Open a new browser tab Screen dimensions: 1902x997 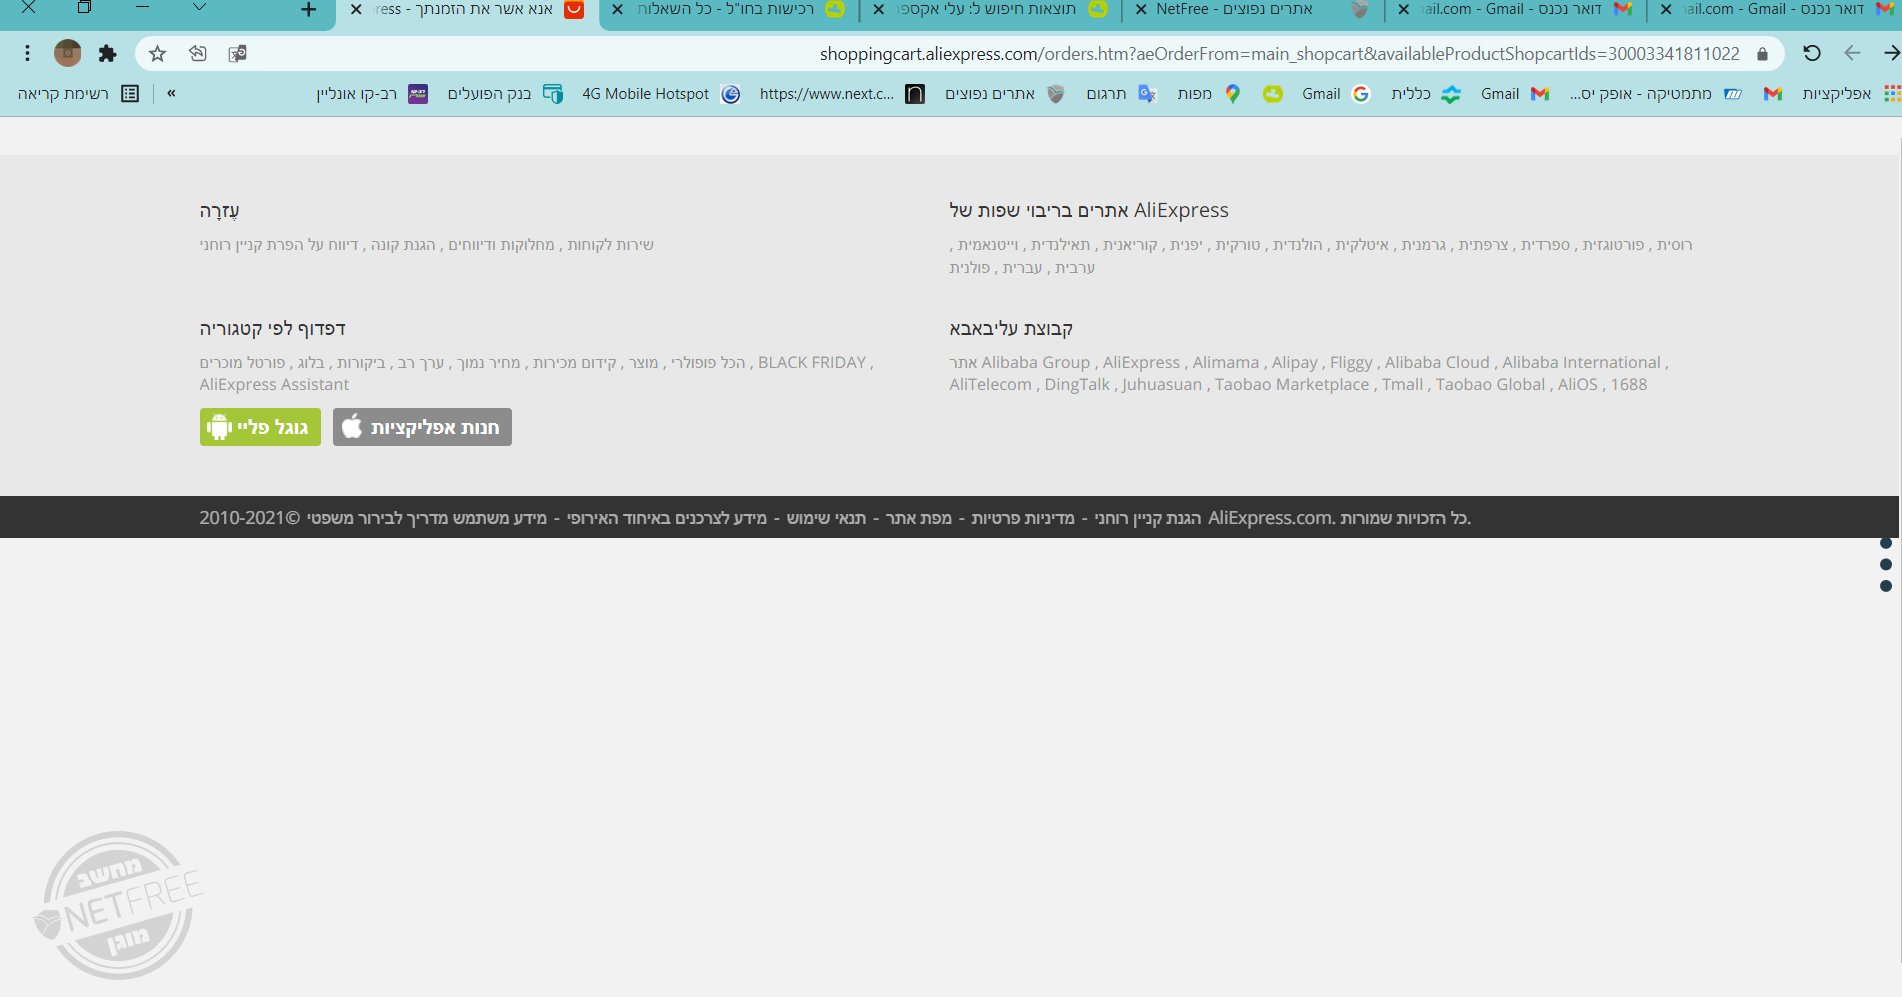308,10
